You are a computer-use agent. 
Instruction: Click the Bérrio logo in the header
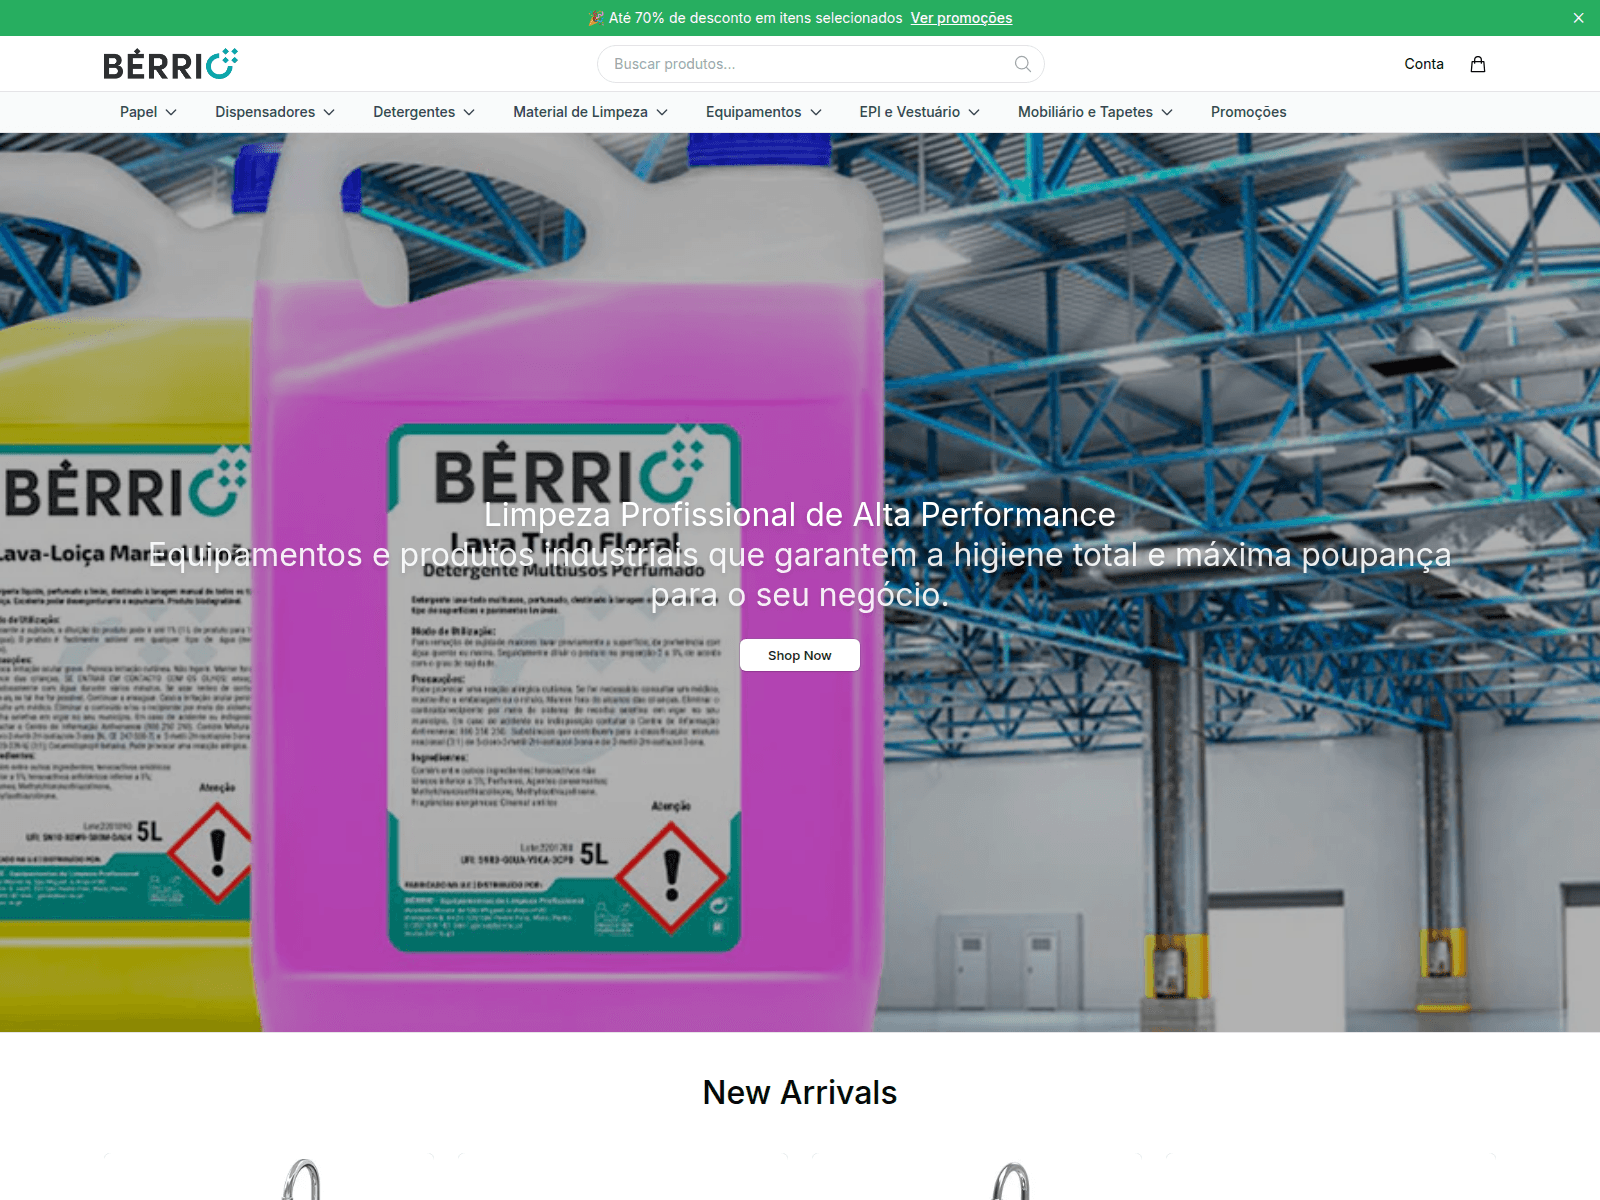171,64
